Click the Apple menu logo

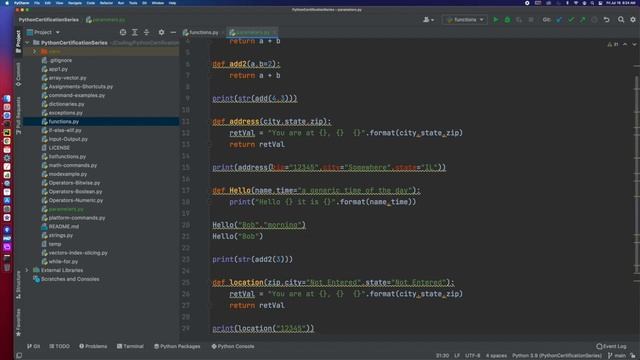pos(7,3)
